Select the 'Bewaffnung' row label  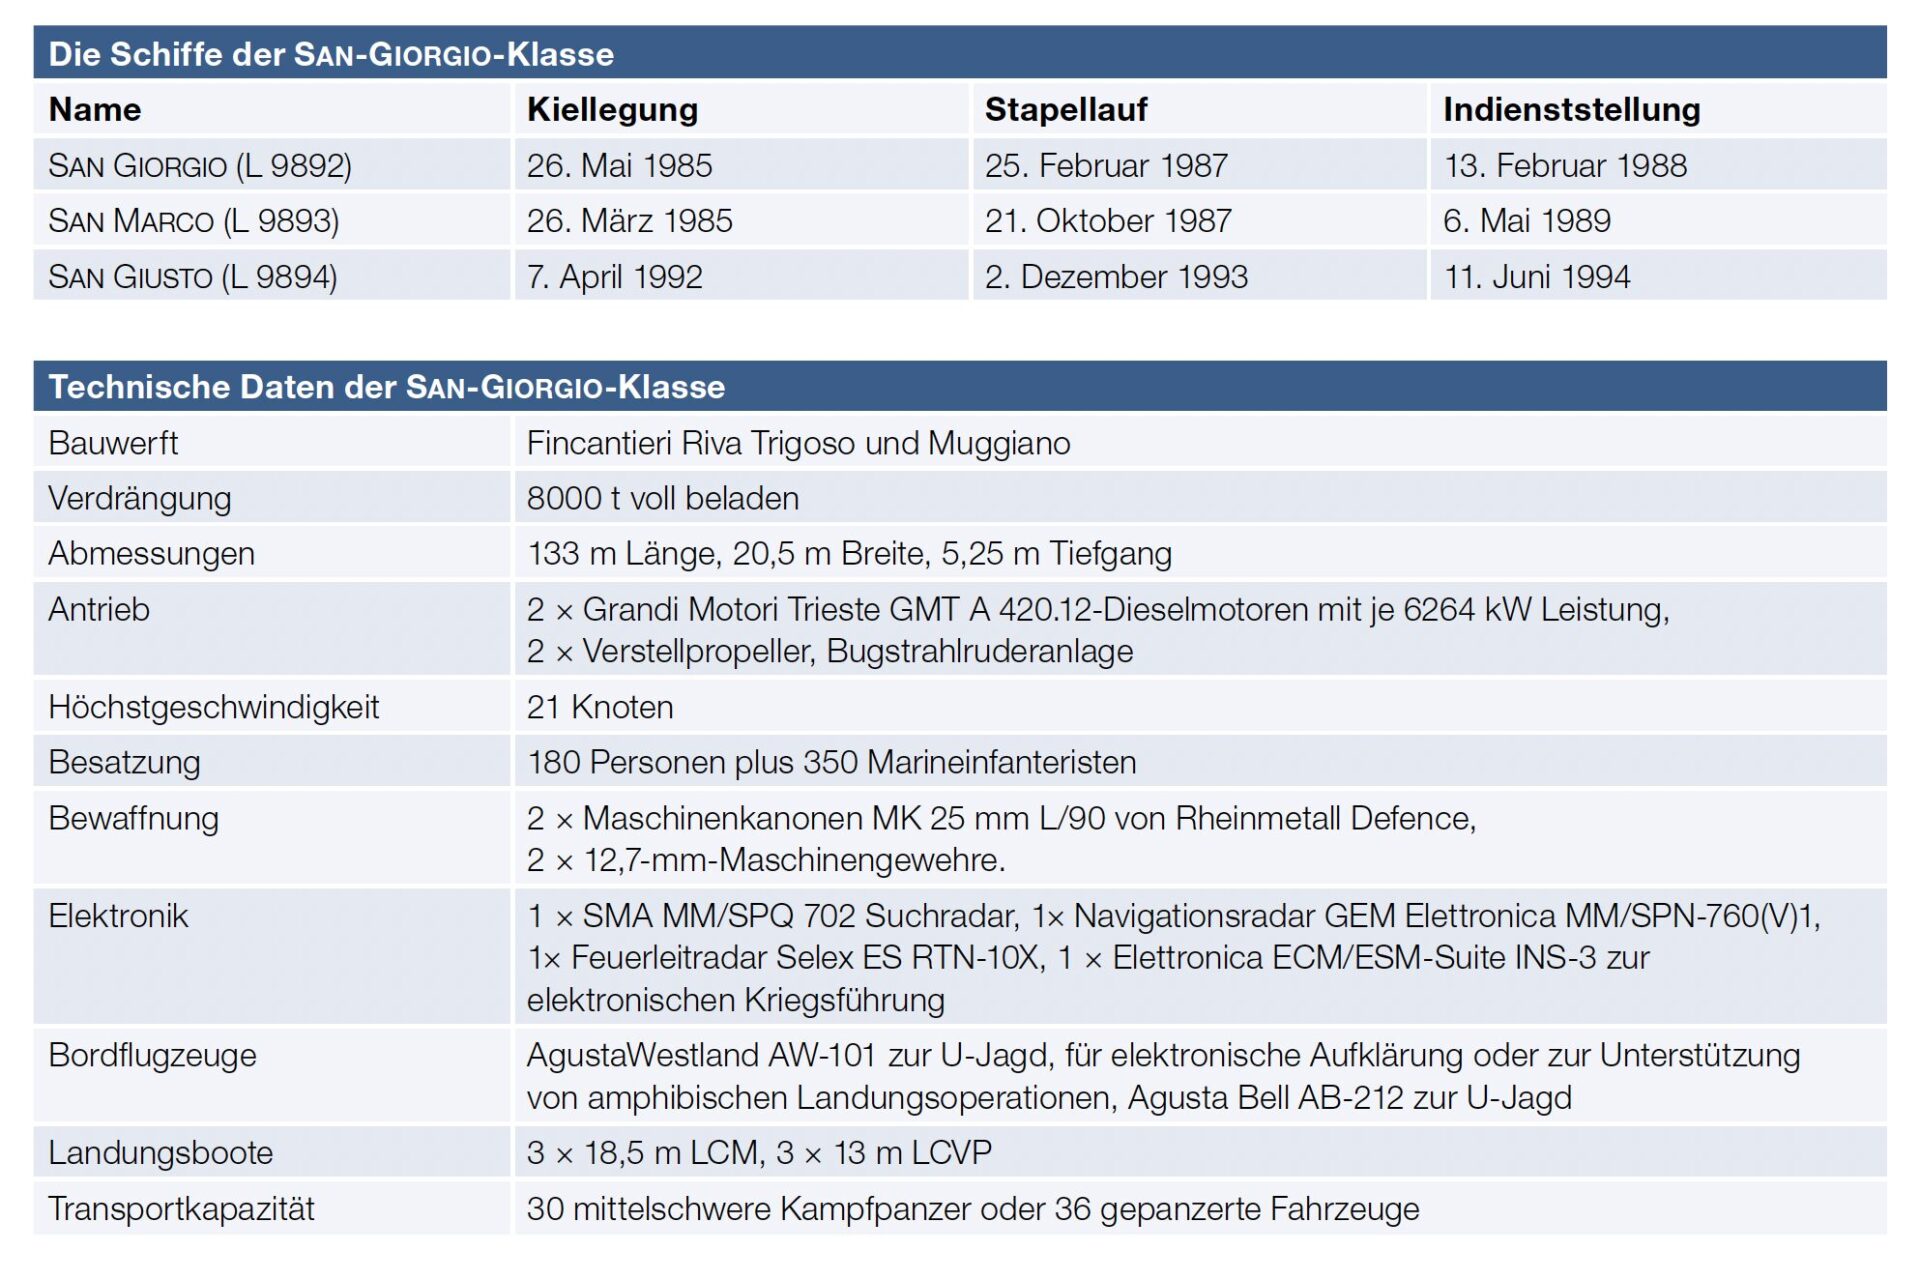pos(134,819)
